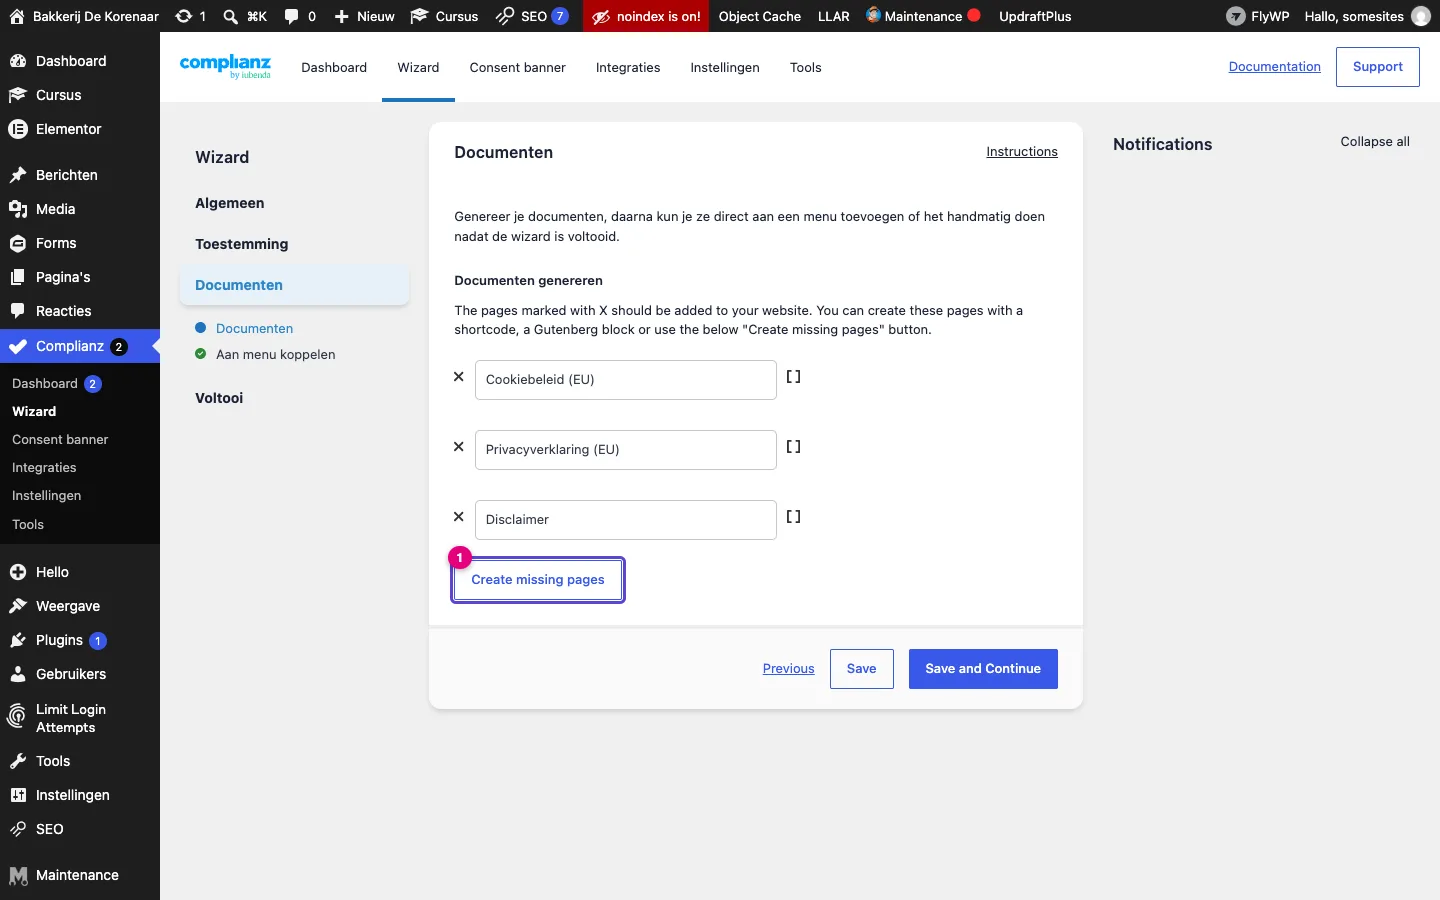Open the search ⌘K magnifier icon
Image resolution: width=1440 pixels, height=900 pixels.
click(231, 16)
